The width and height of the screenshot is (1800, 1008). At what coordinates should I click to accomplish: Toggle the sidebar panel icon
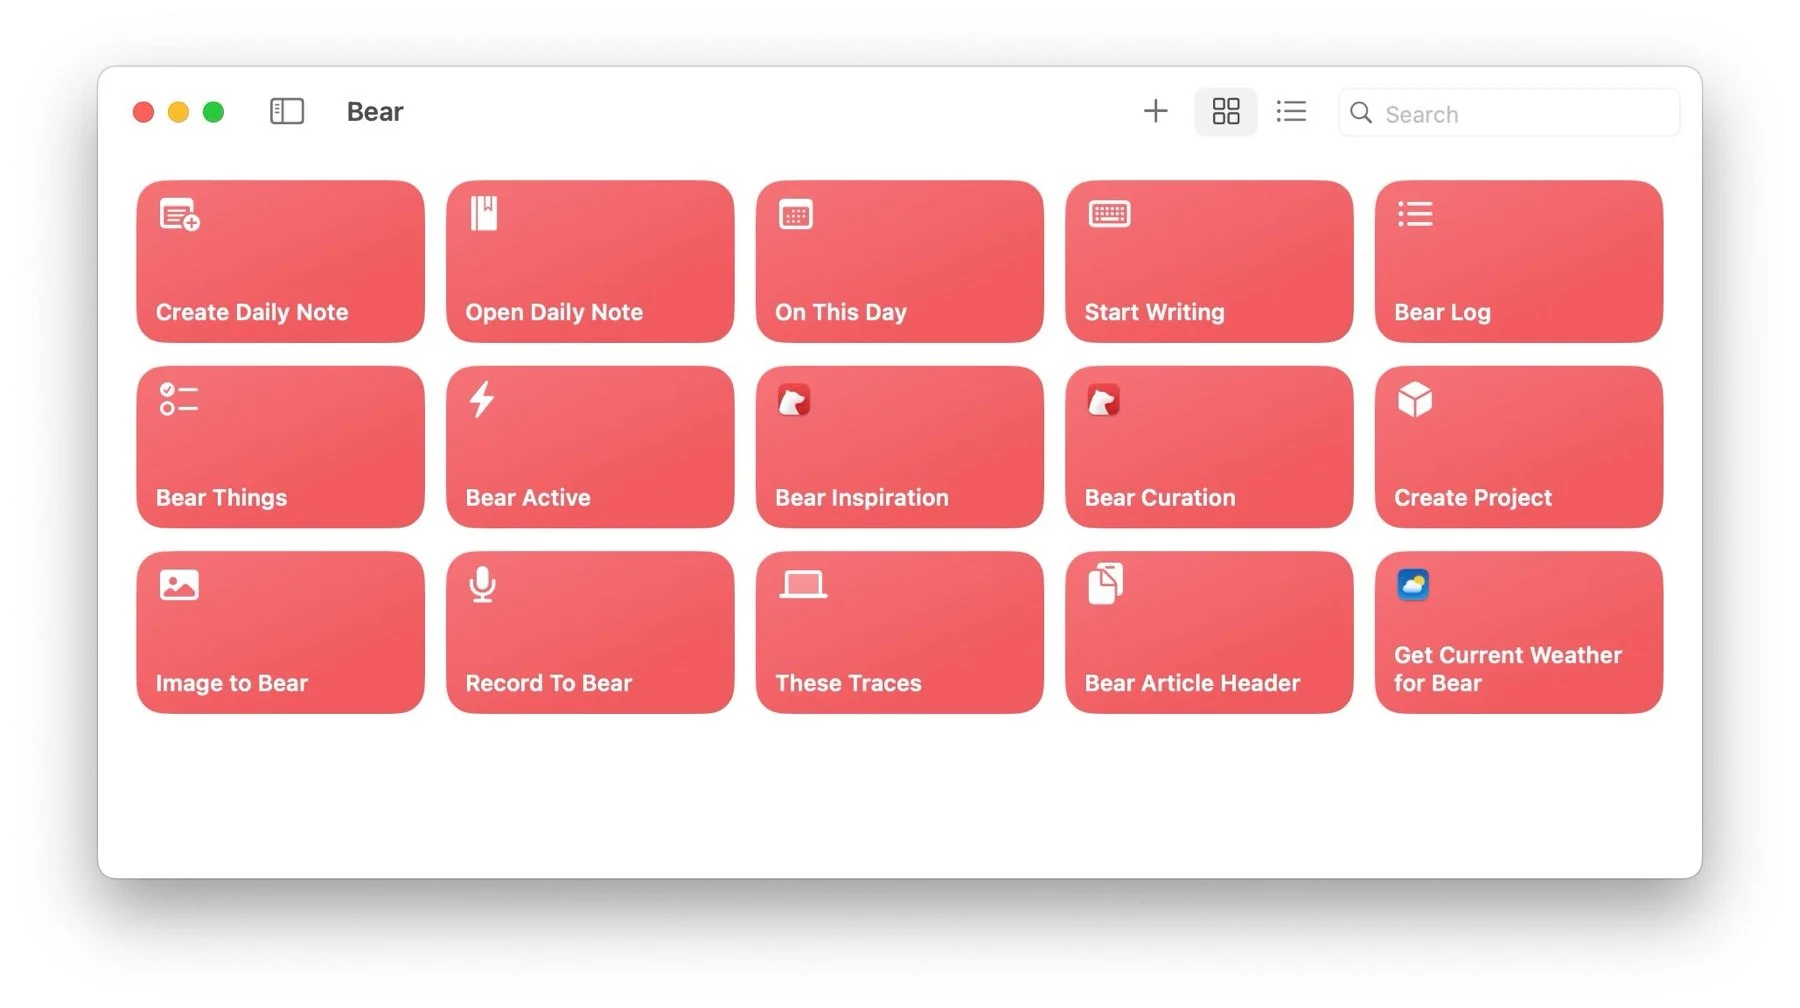(x=287, y=111)
